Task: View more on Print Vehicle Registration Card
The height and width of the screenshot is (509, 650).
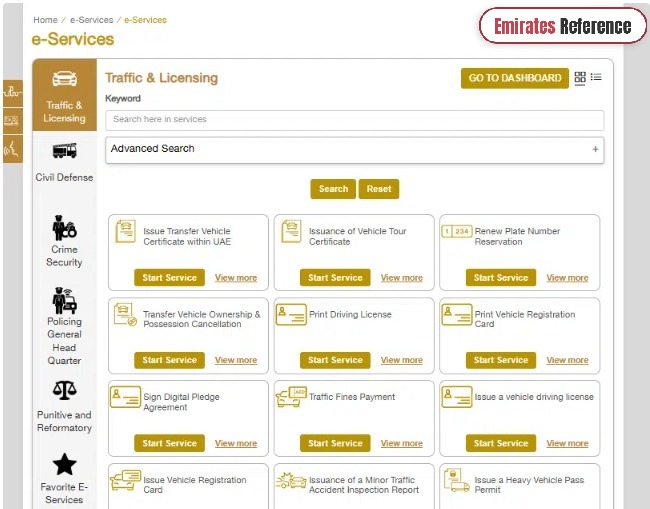Action: coord(568,360)
